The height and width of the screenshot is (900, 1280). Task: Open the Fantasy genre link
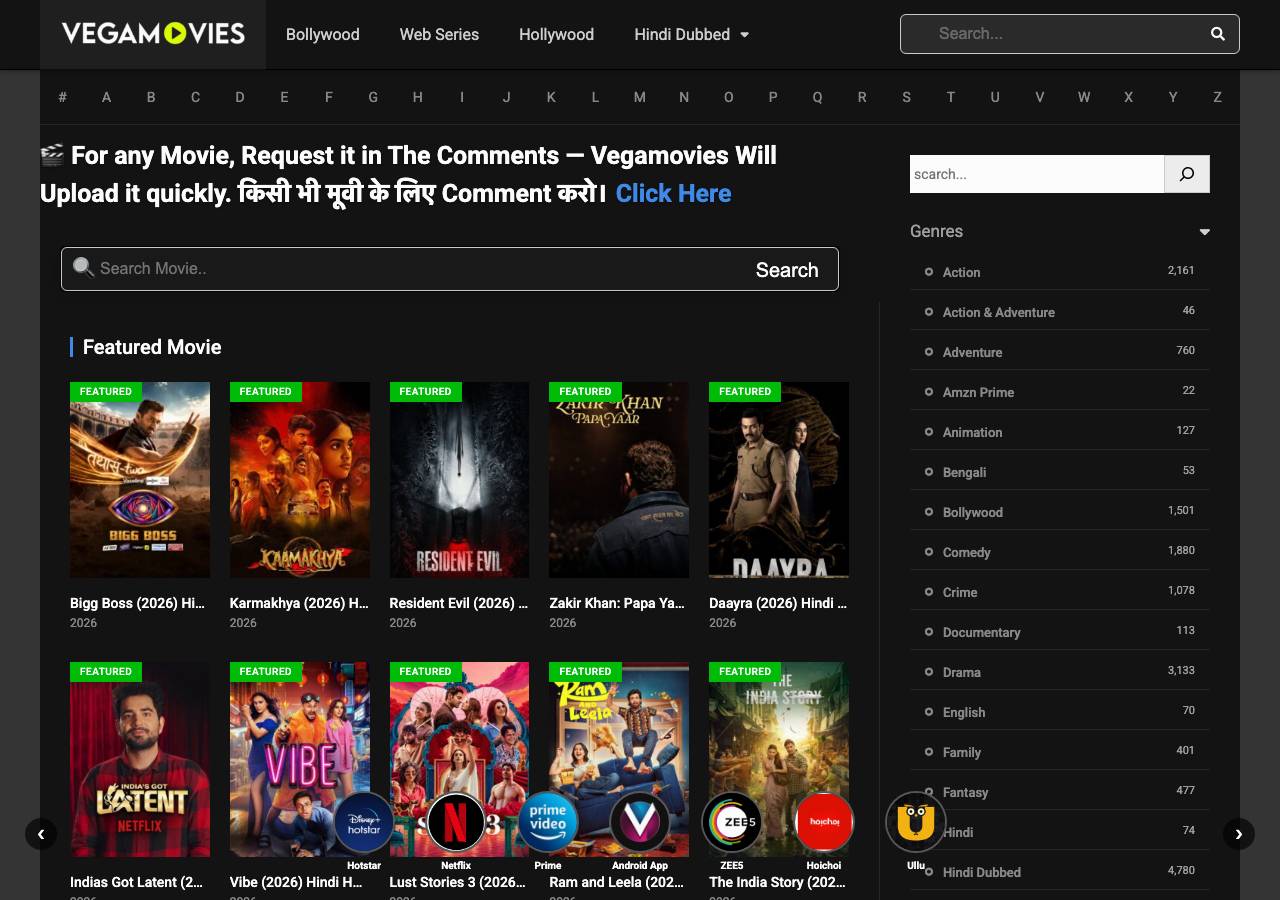tap(965, 792)
